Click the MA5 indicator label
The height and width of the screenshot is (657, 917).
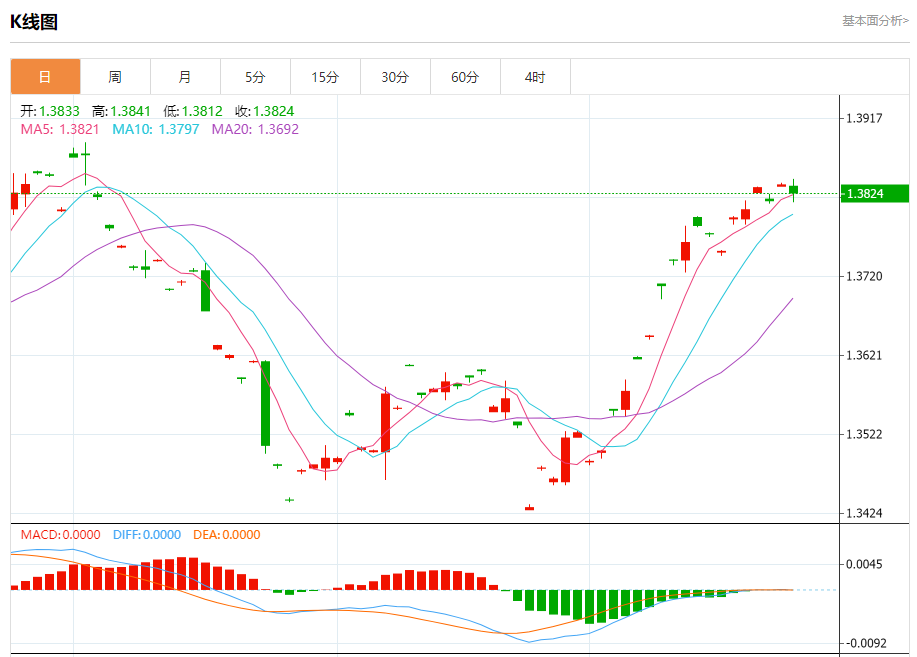[x=60, y=129]
